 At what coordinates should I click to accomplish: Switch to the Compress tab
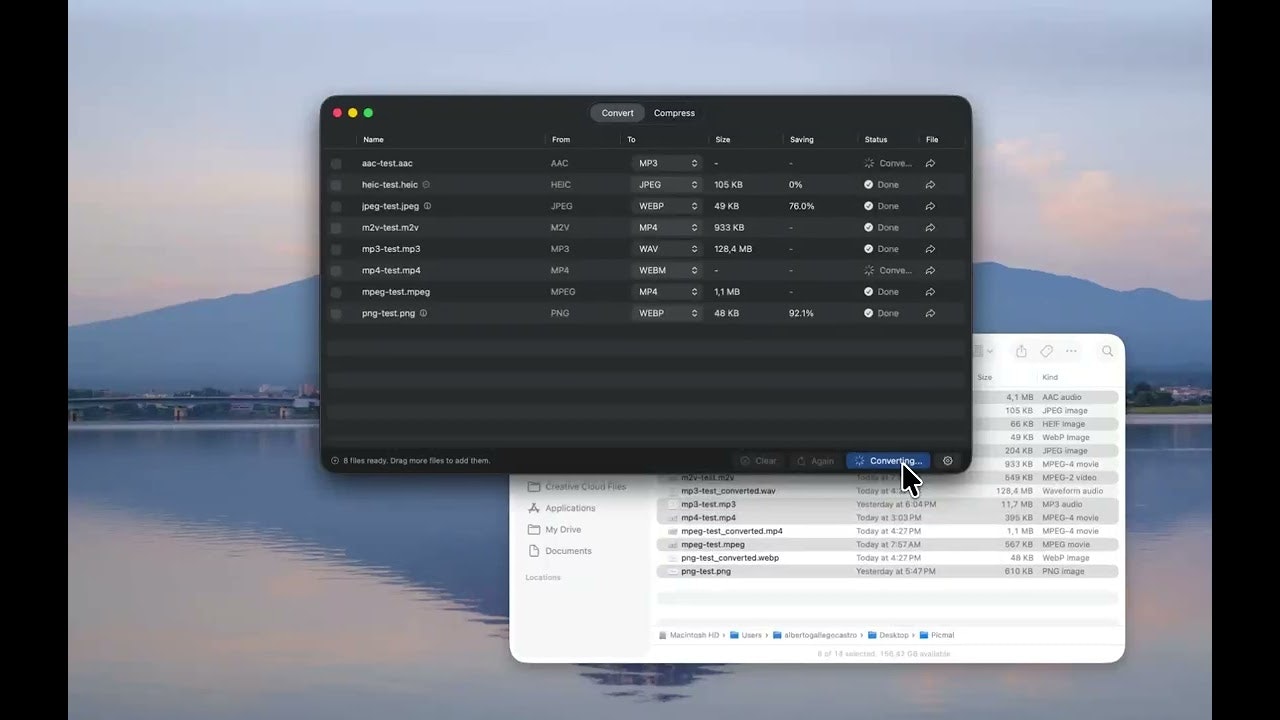[x=674, y=113]
